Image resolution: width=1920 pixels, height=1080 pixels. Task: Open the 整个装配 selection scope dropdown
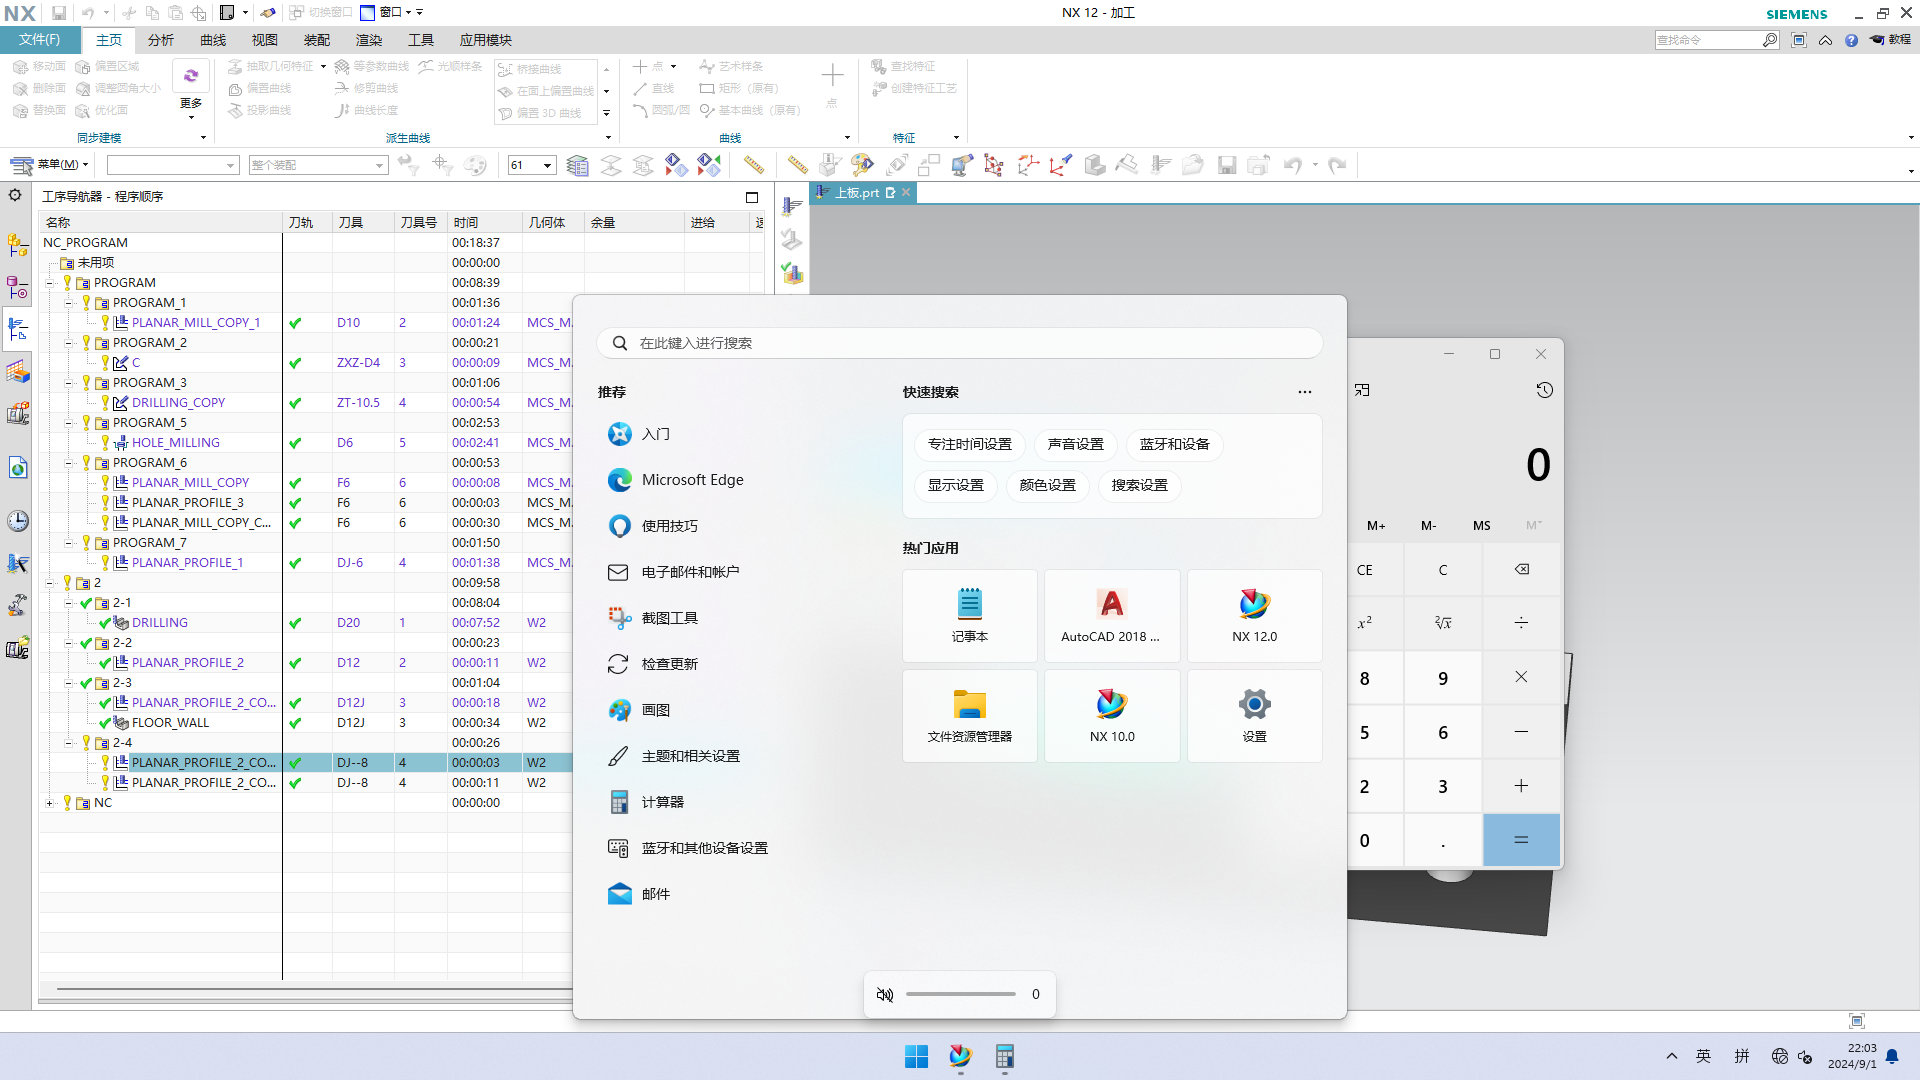[318, 165]
